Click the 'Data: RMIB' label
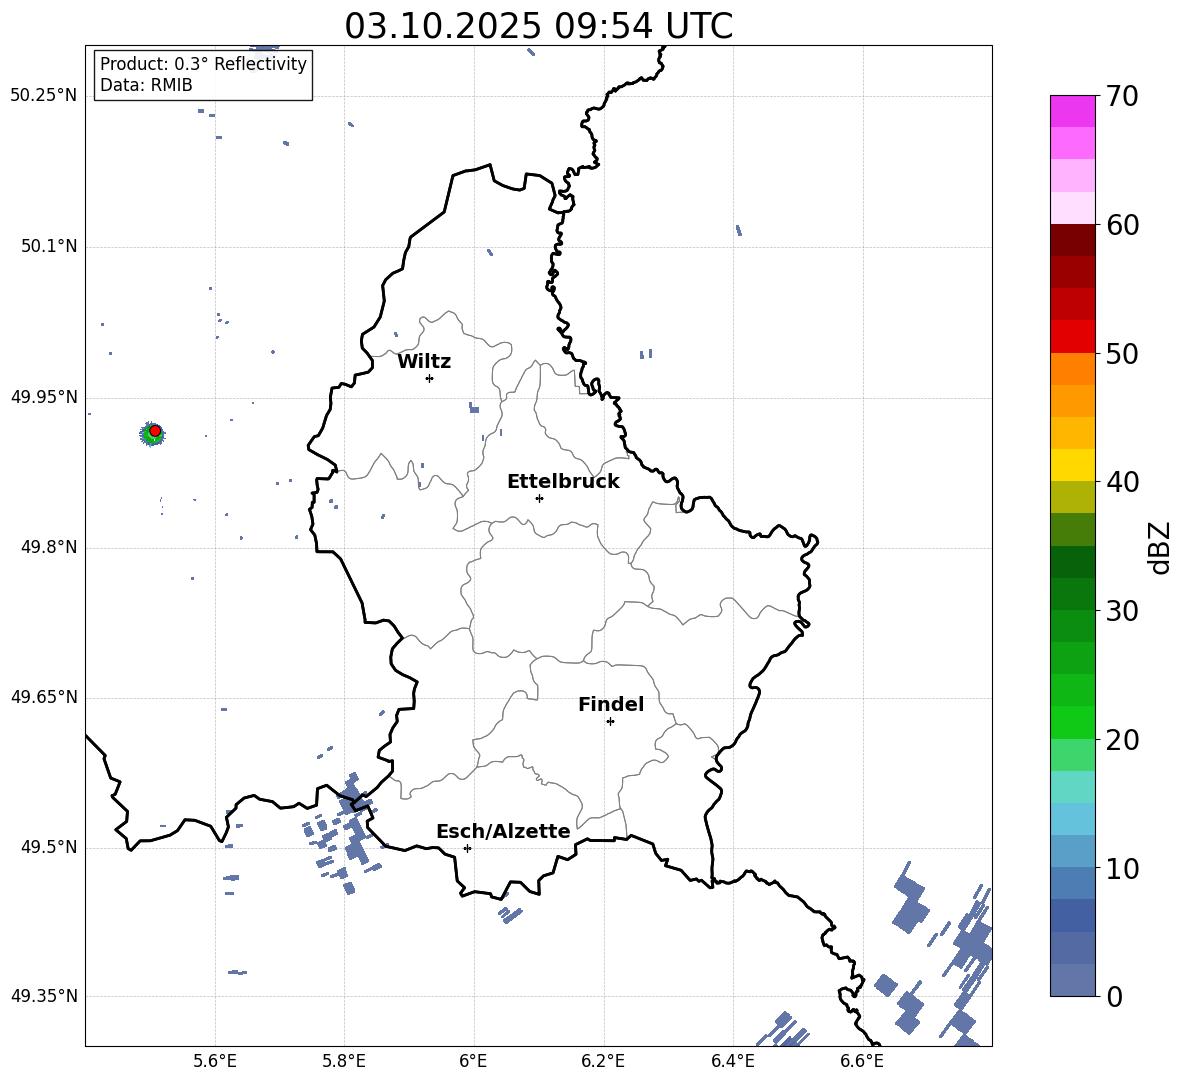This screenshot has width=1184, height=1081. [x=146, y=85]
